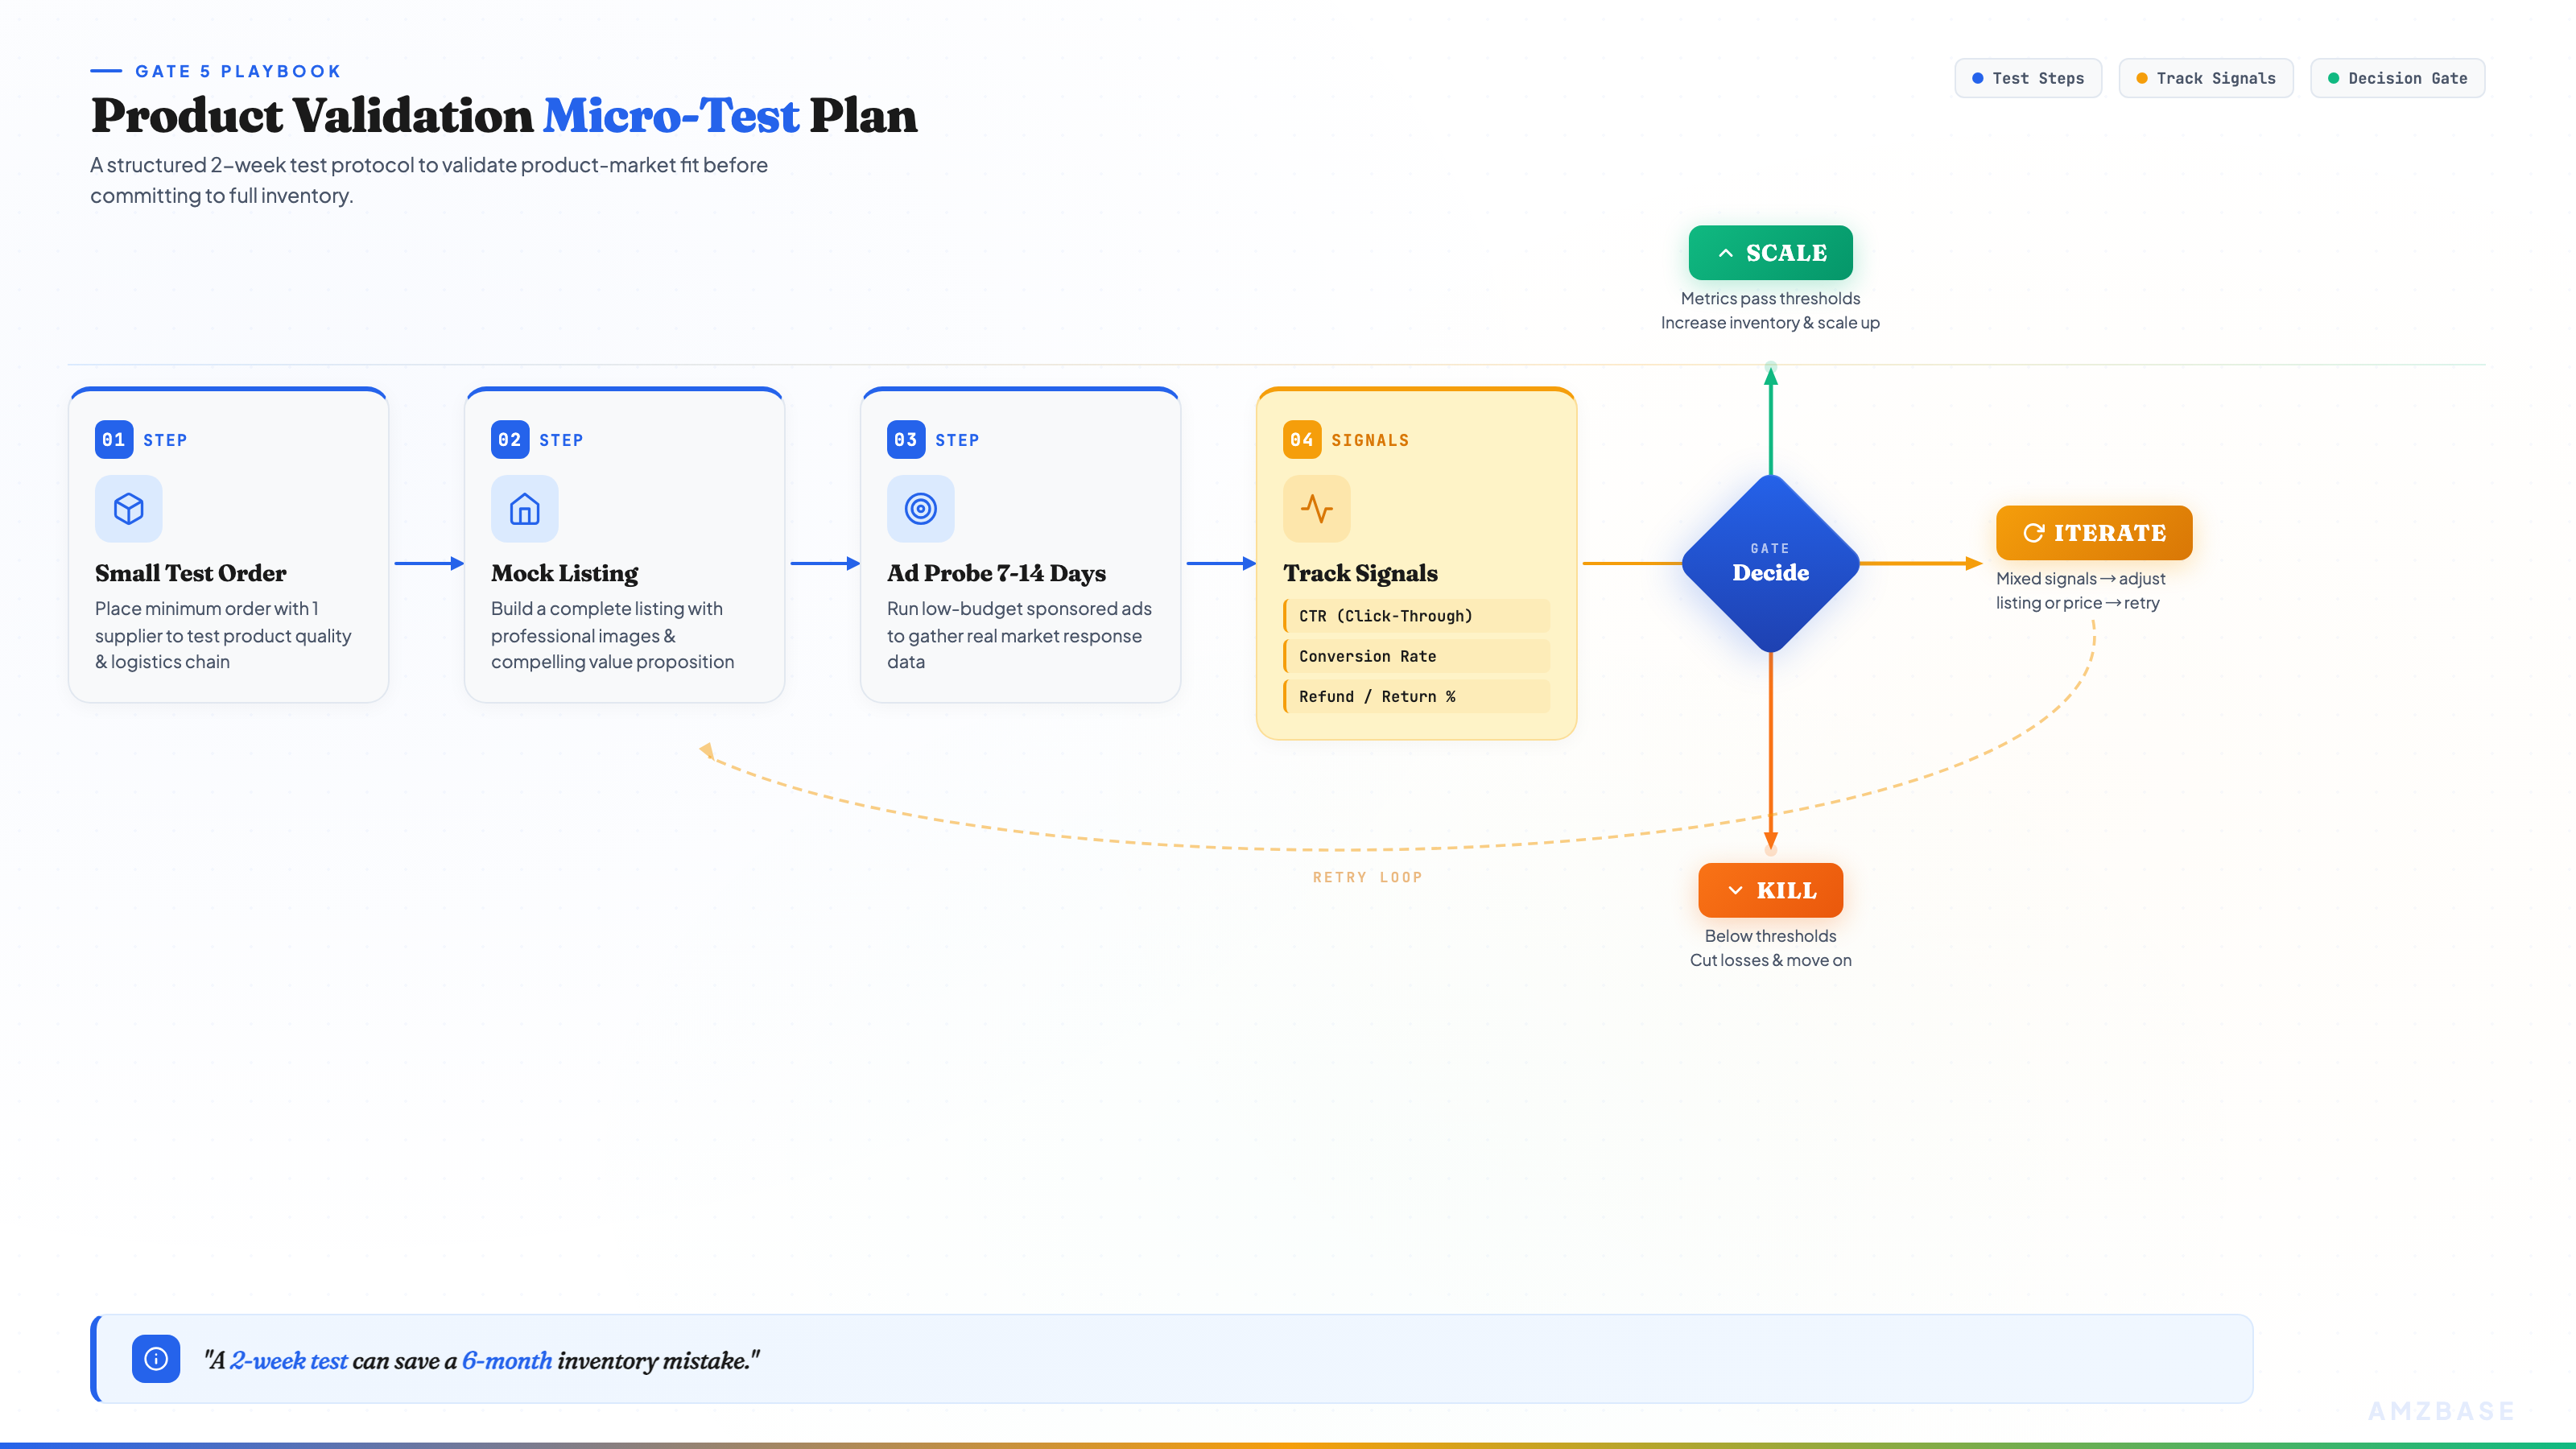Toggle the Test Steps legend filter

coord(2028,77)
